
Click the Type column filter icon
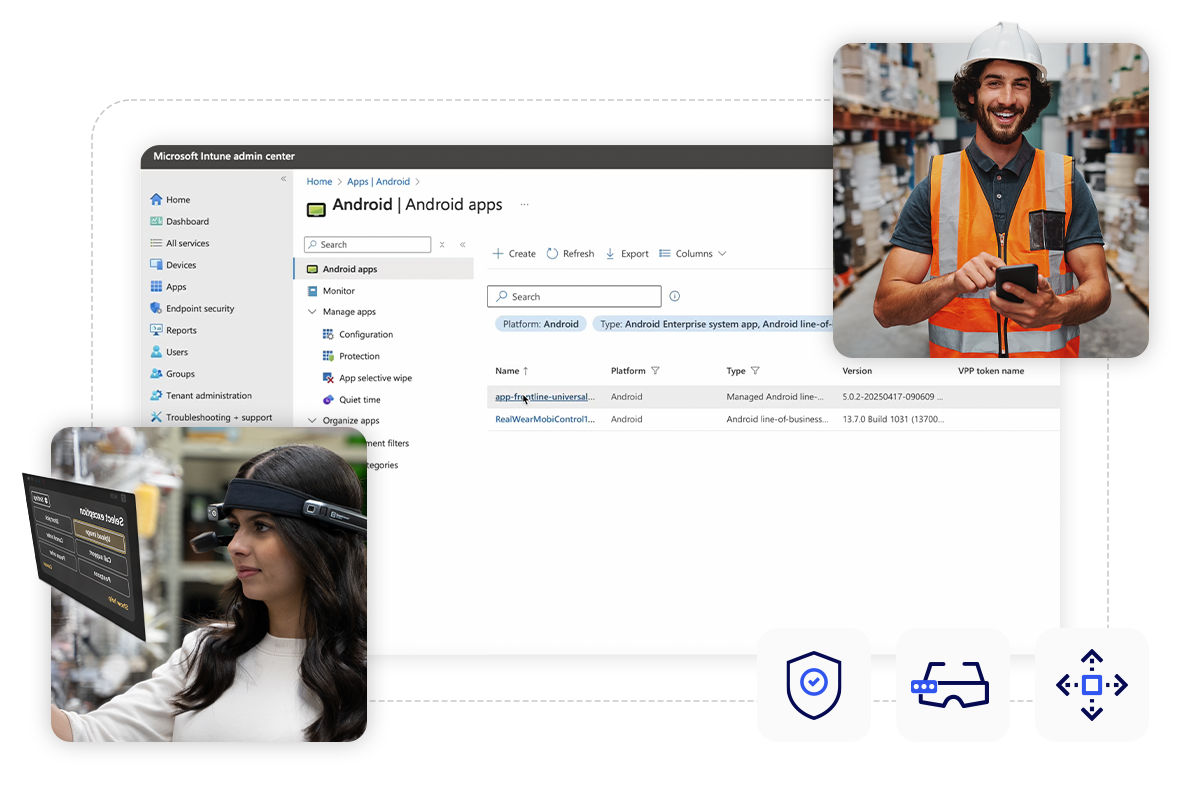[x=755, y=371]
